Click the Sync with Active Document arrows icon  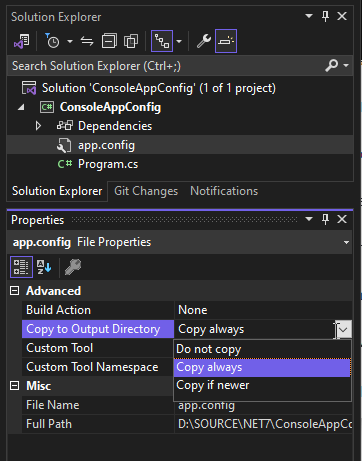[87, 41]
